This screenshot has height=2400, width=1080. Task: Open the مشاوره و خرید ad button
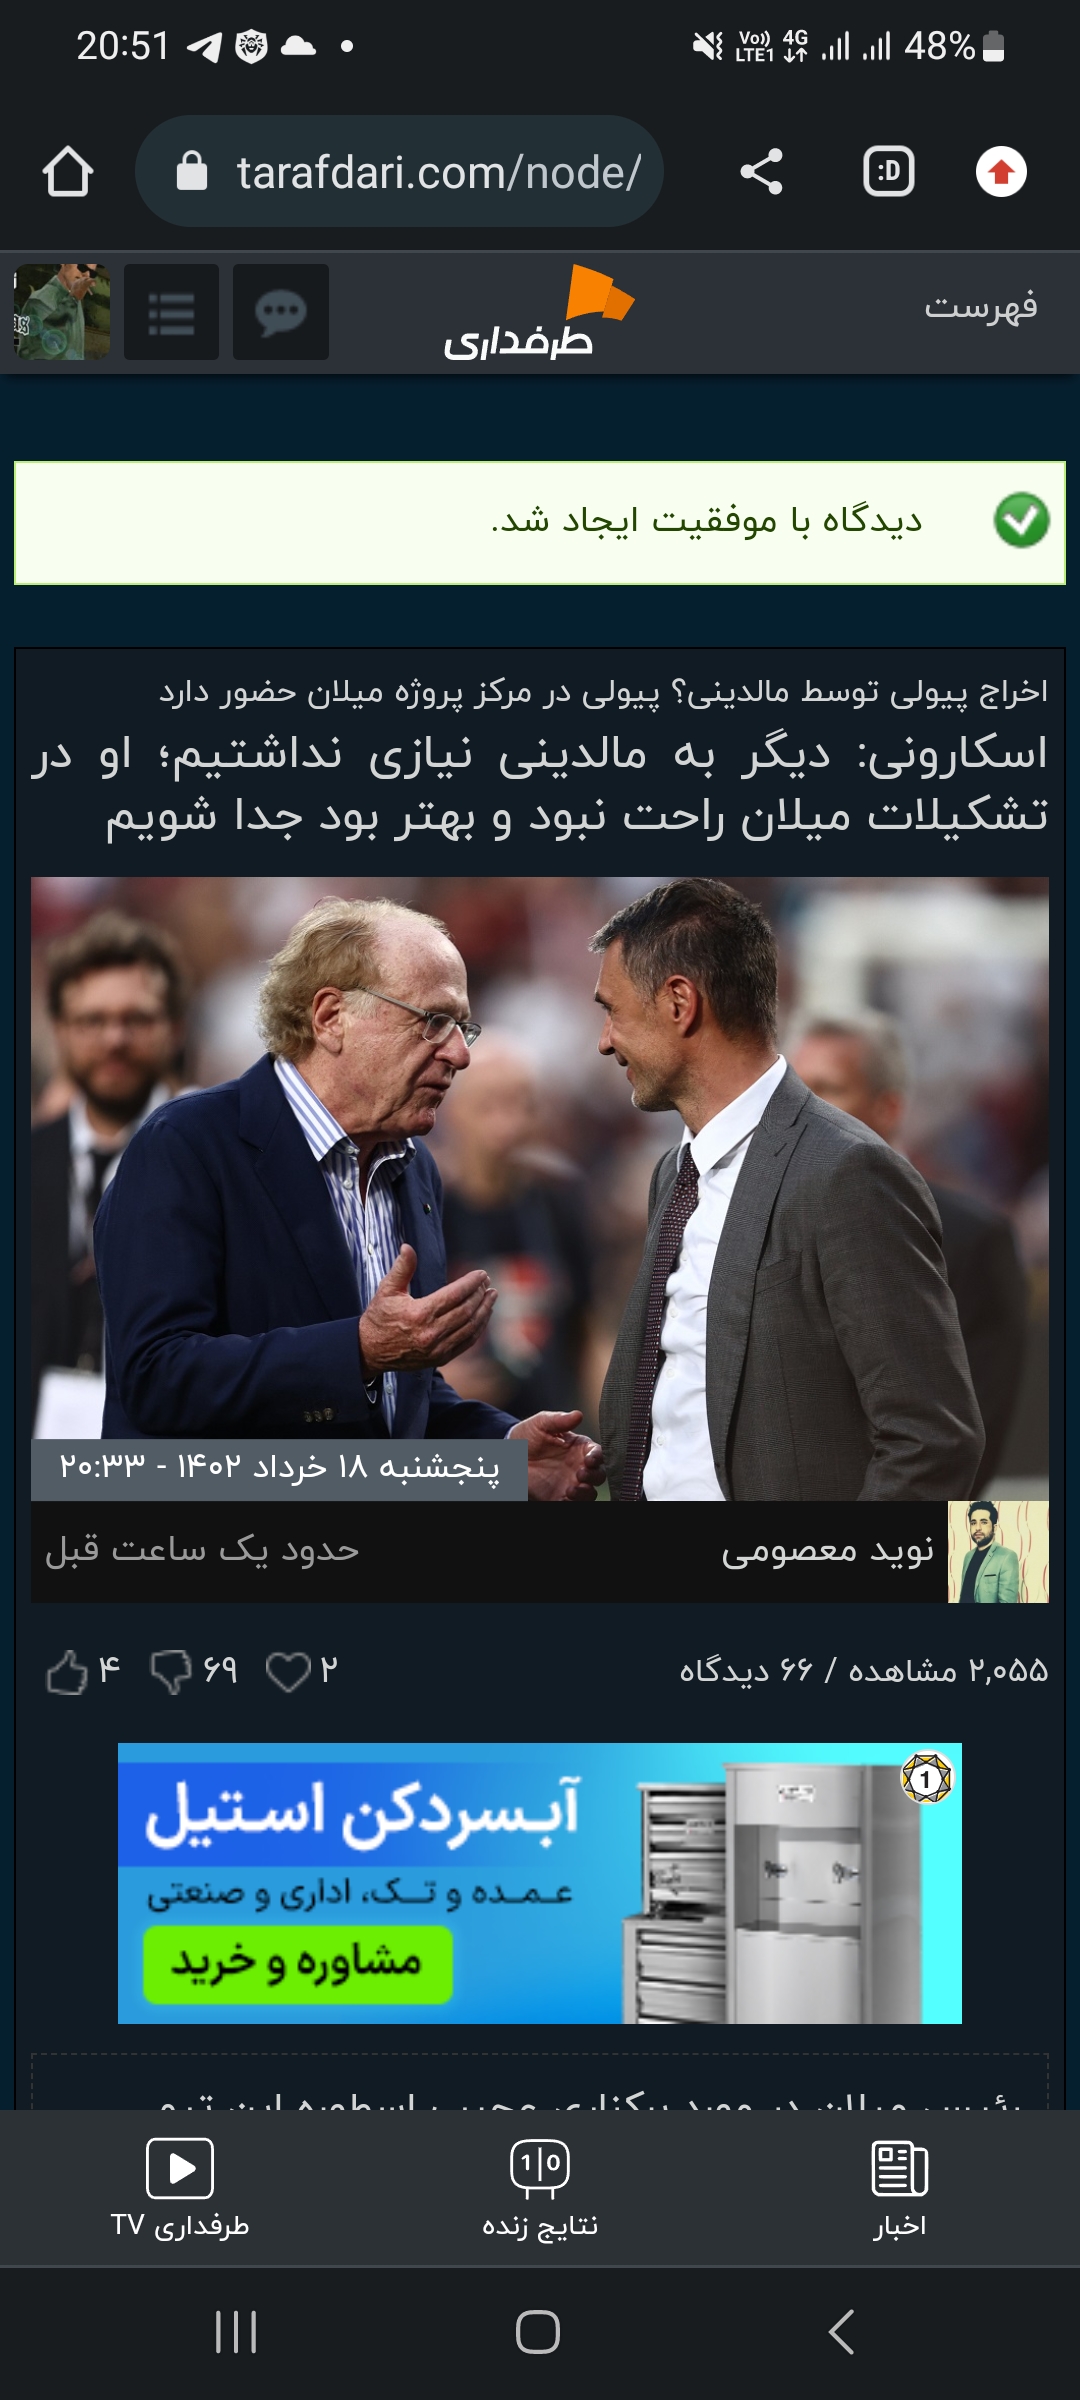[x=298, y=1965]
